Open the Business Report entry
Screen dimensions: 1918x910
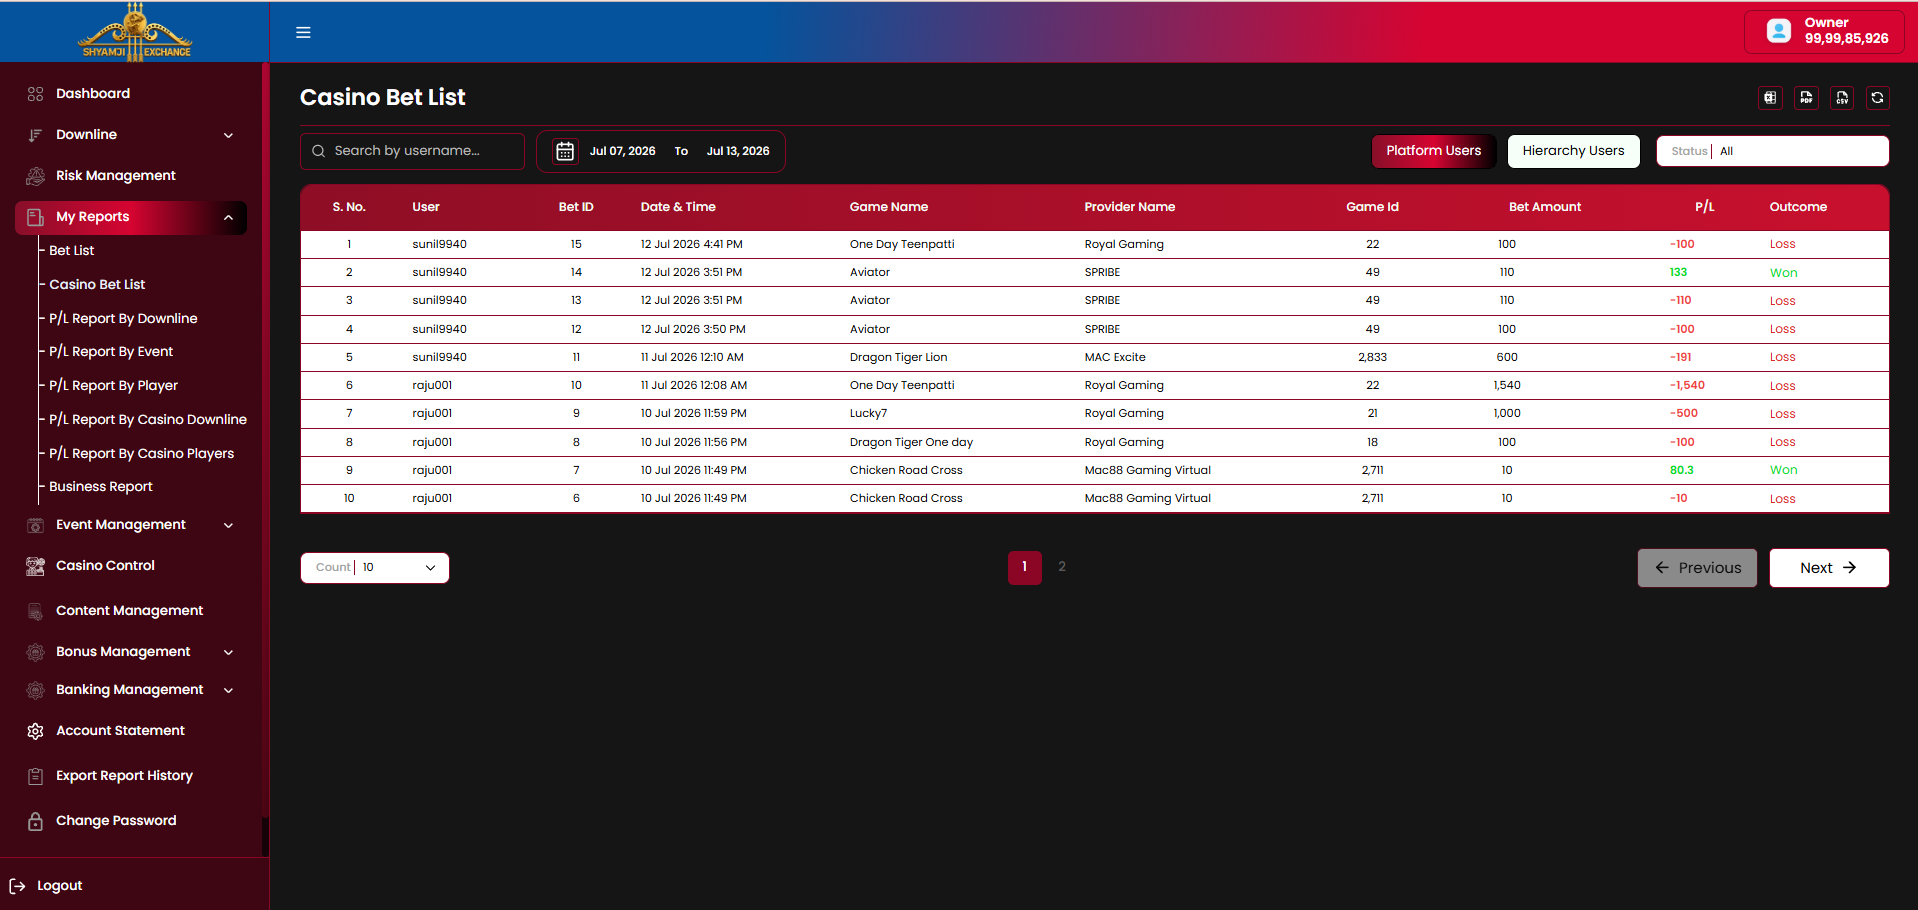(101, 487)
